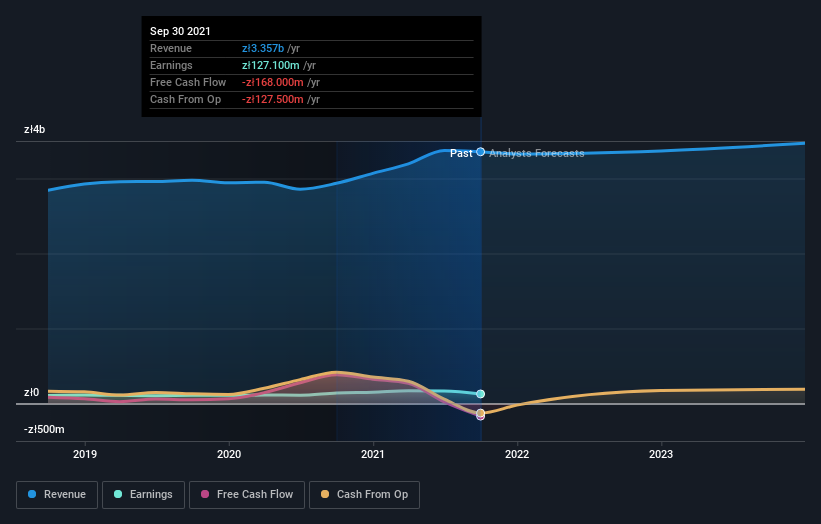Image resolution: width=821 pixels, height=524 pixels.
Task: Click the -zł500m y-axis label
Action: 44,429
